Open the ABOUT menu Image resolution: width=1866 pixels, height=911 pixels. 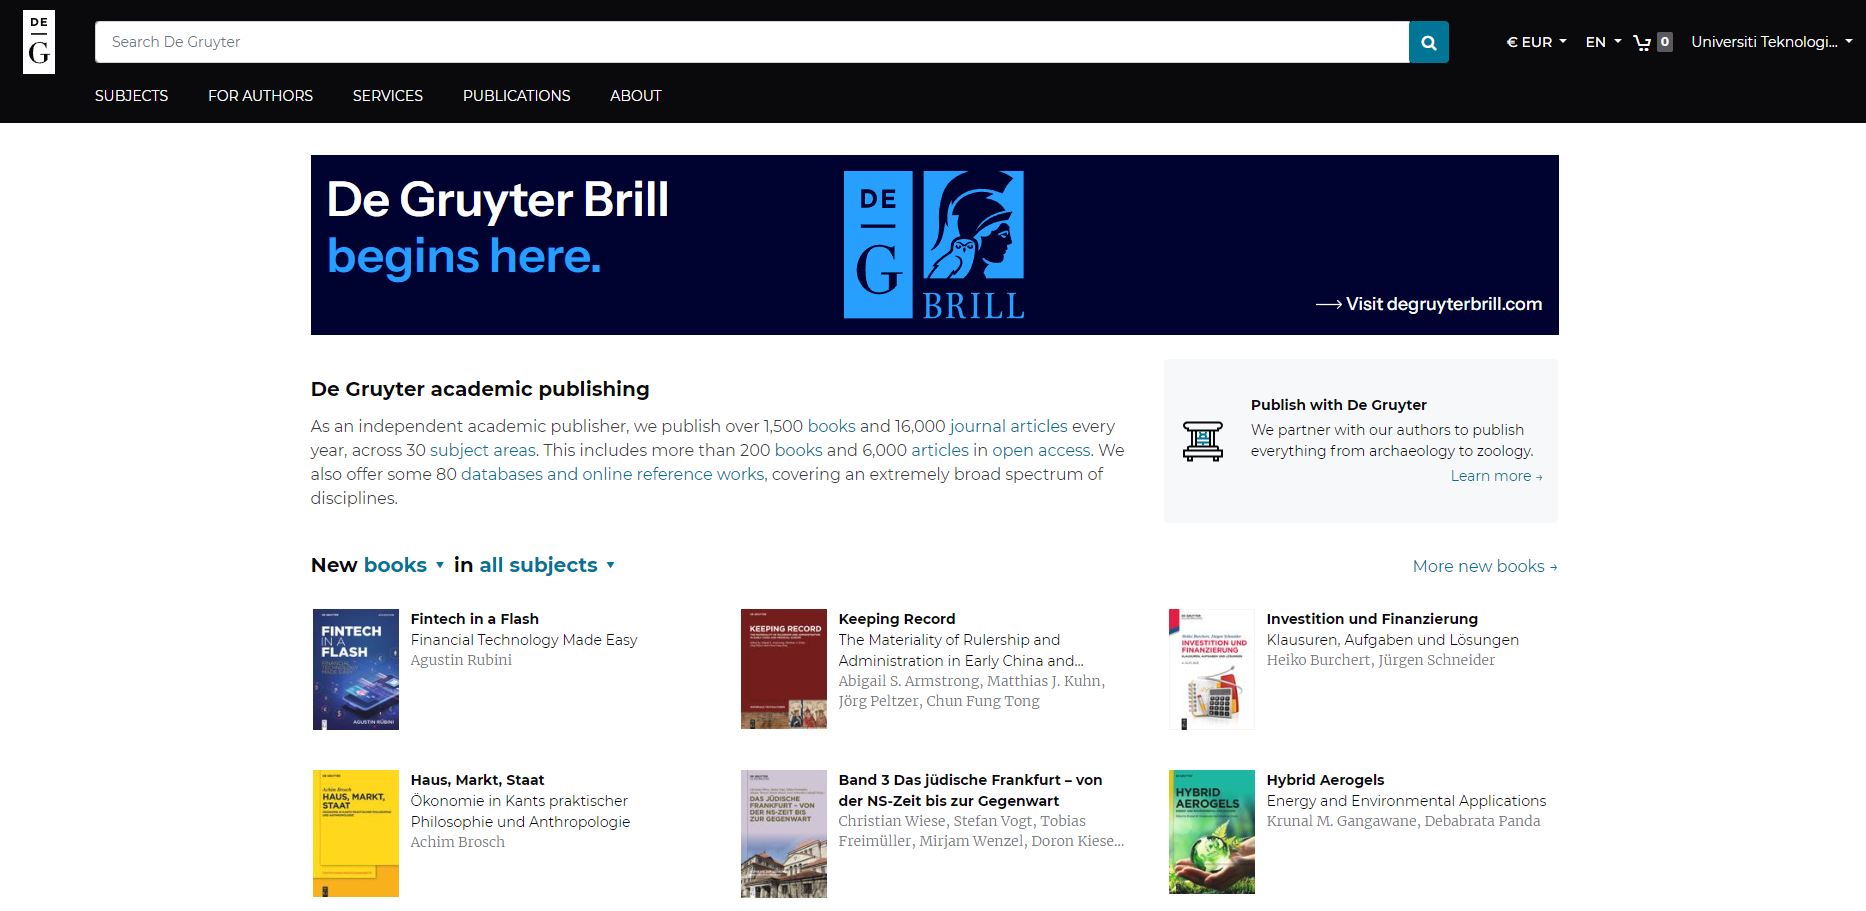(636, 96)
